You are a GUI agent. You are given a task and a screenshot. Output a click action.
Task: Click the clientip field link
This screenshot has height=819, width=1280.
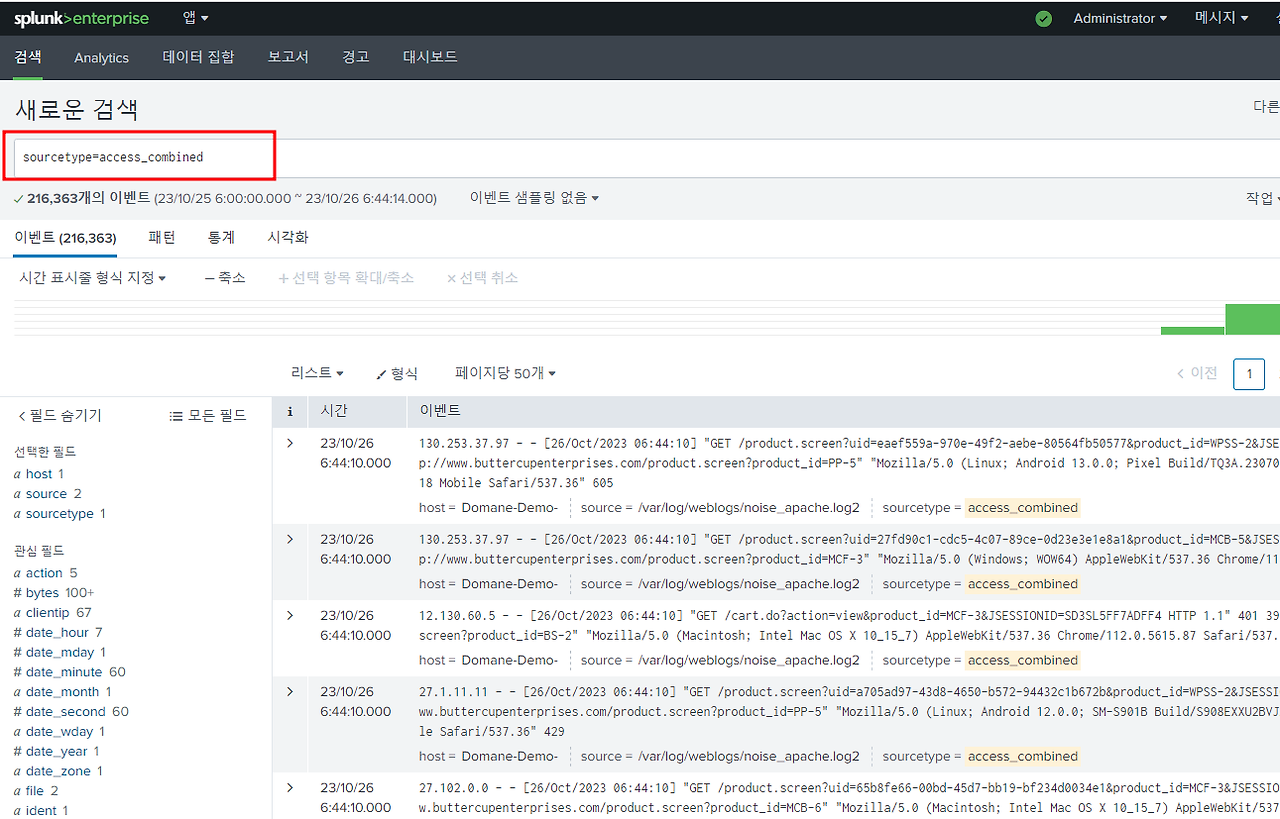(x=47, y=612)
